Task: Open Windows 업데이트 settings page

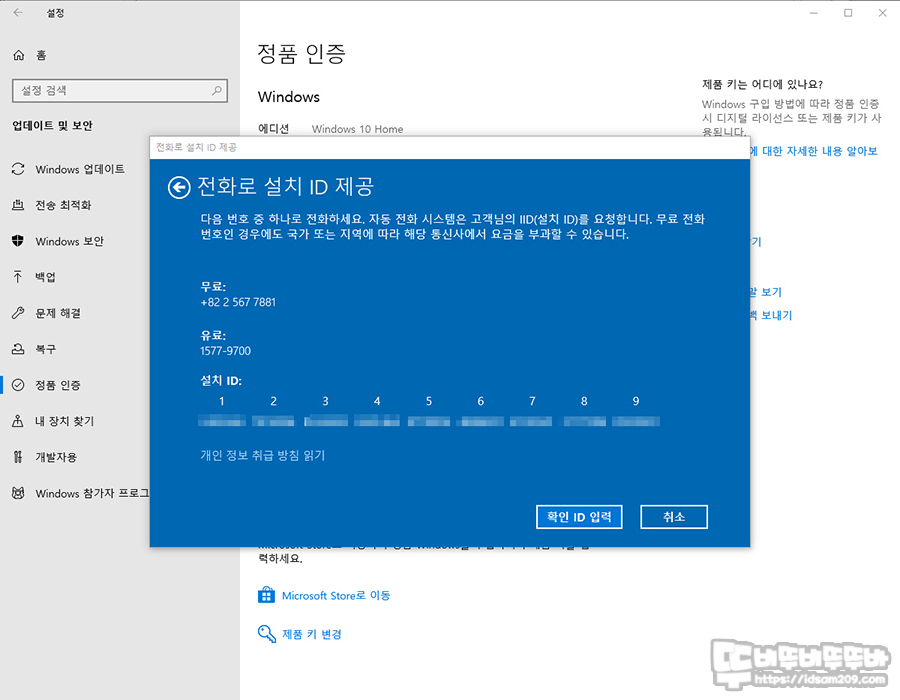Action: 80,169
